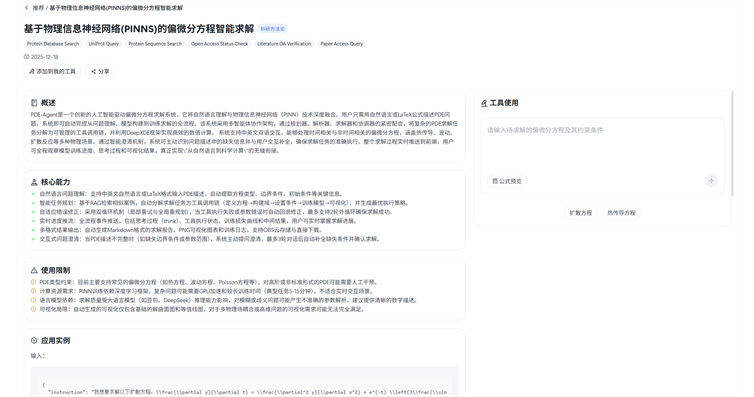Click the 使用限制 heading text
This screenshot has height=397, width=754.
coord(55,270)
